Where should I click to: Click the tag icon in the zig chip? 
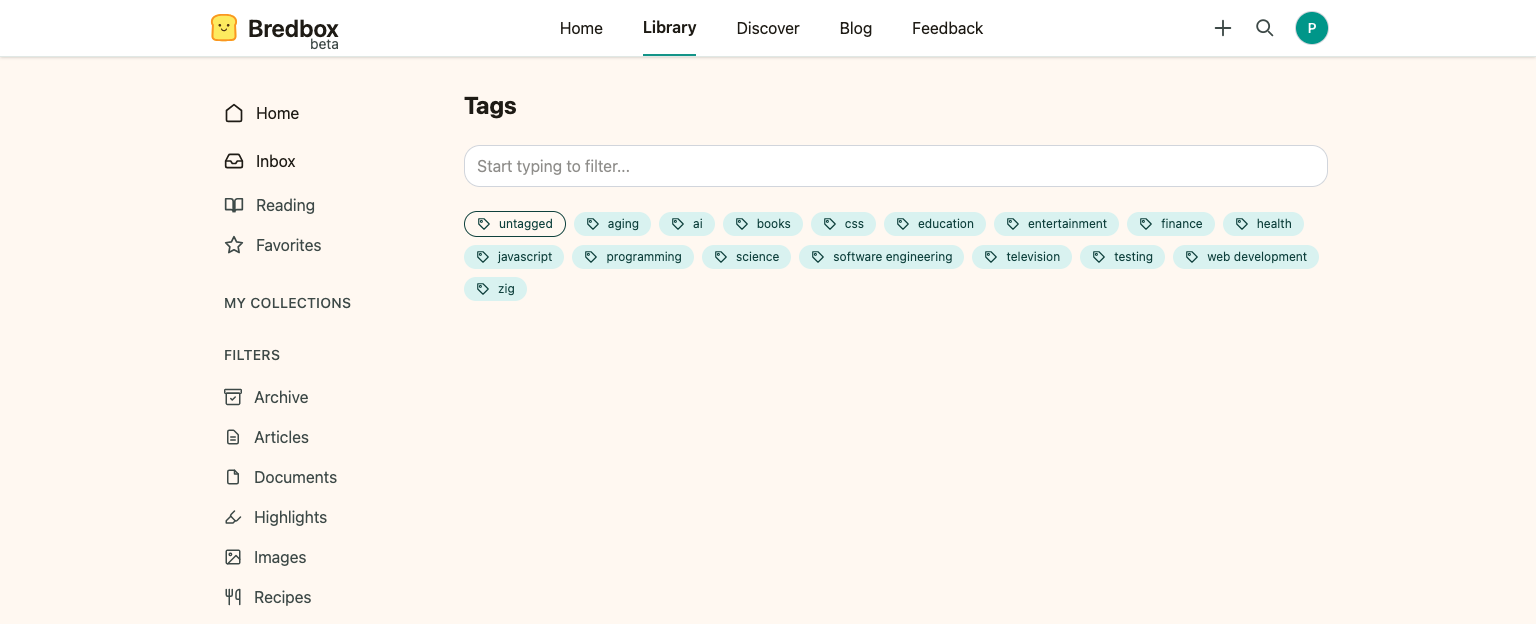(483, 289)
